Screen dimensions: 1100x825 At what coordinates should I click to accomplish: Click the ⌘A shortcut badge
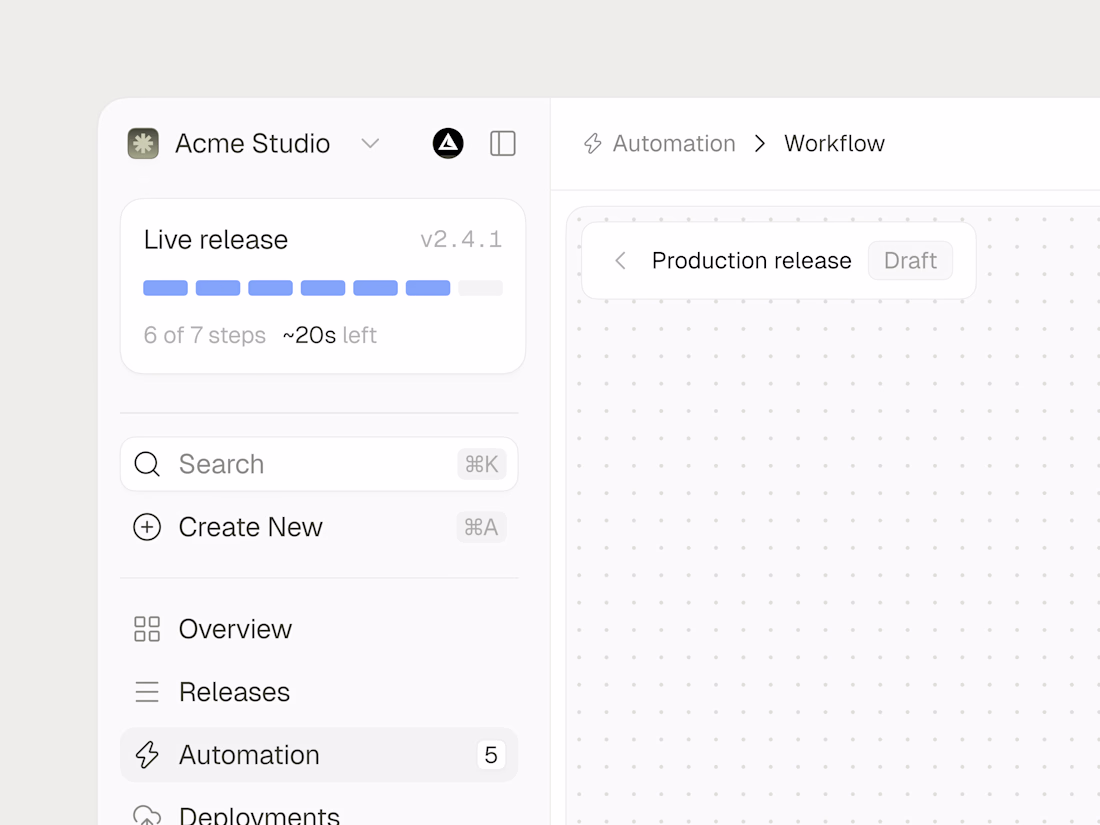(481, 528)
